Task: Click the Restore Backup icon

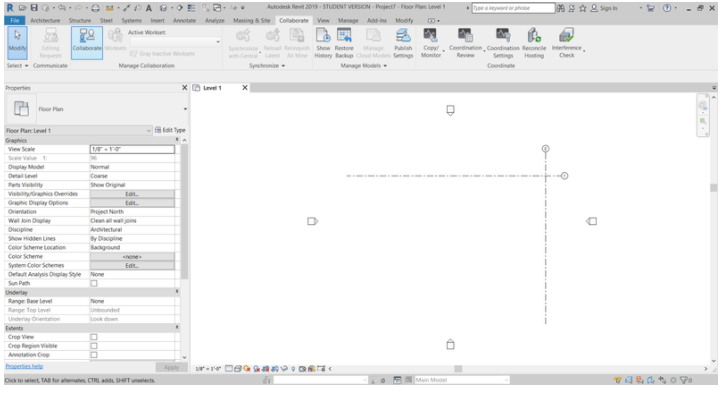Action: tap(344, 43)
